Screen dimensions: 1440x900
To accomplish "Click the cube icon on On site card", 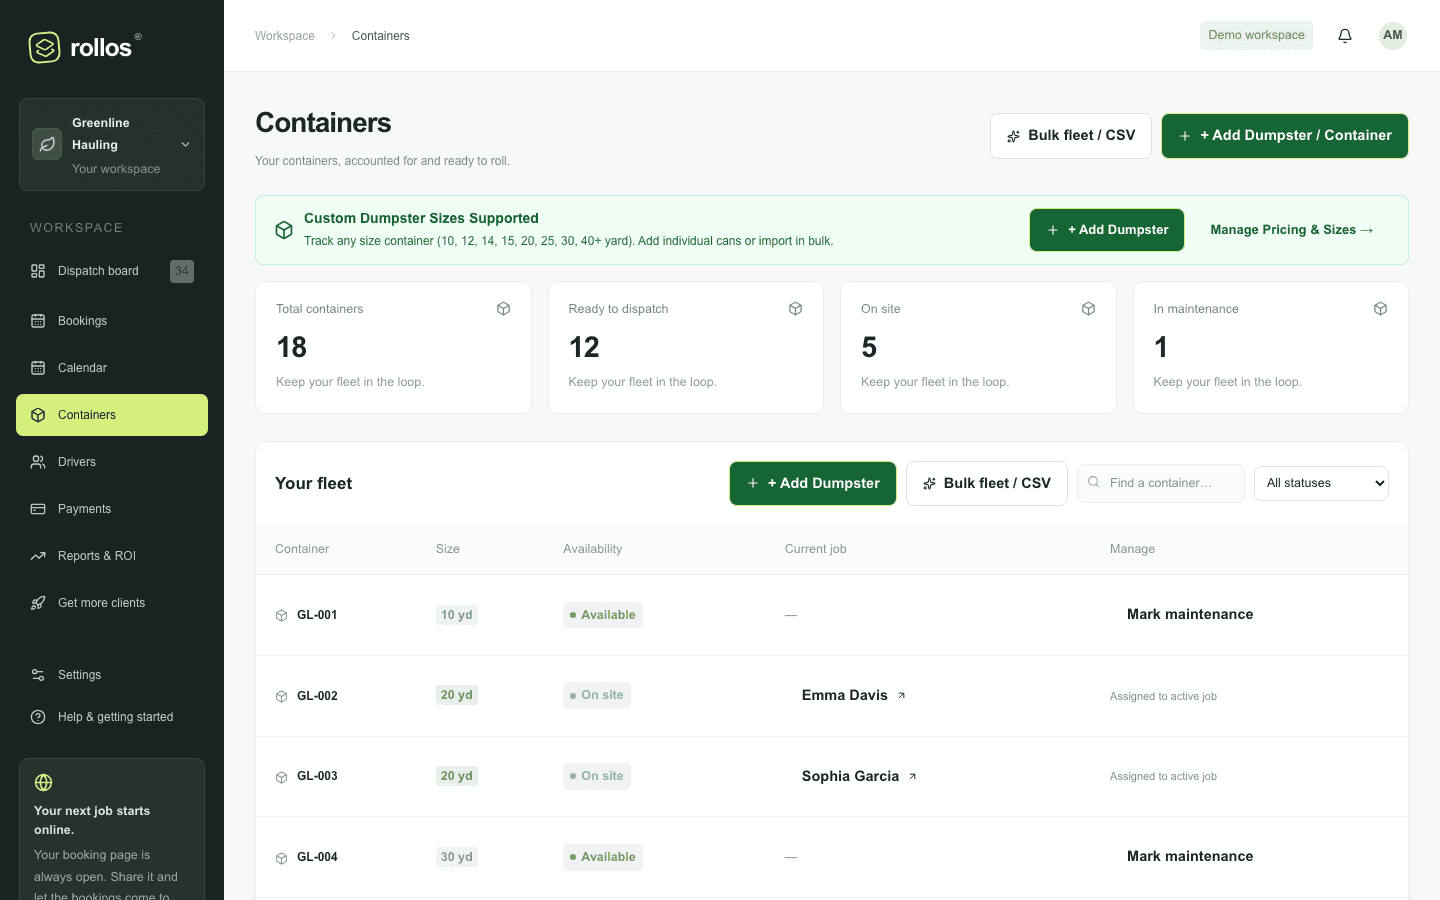I will [x=1089, y=309].
